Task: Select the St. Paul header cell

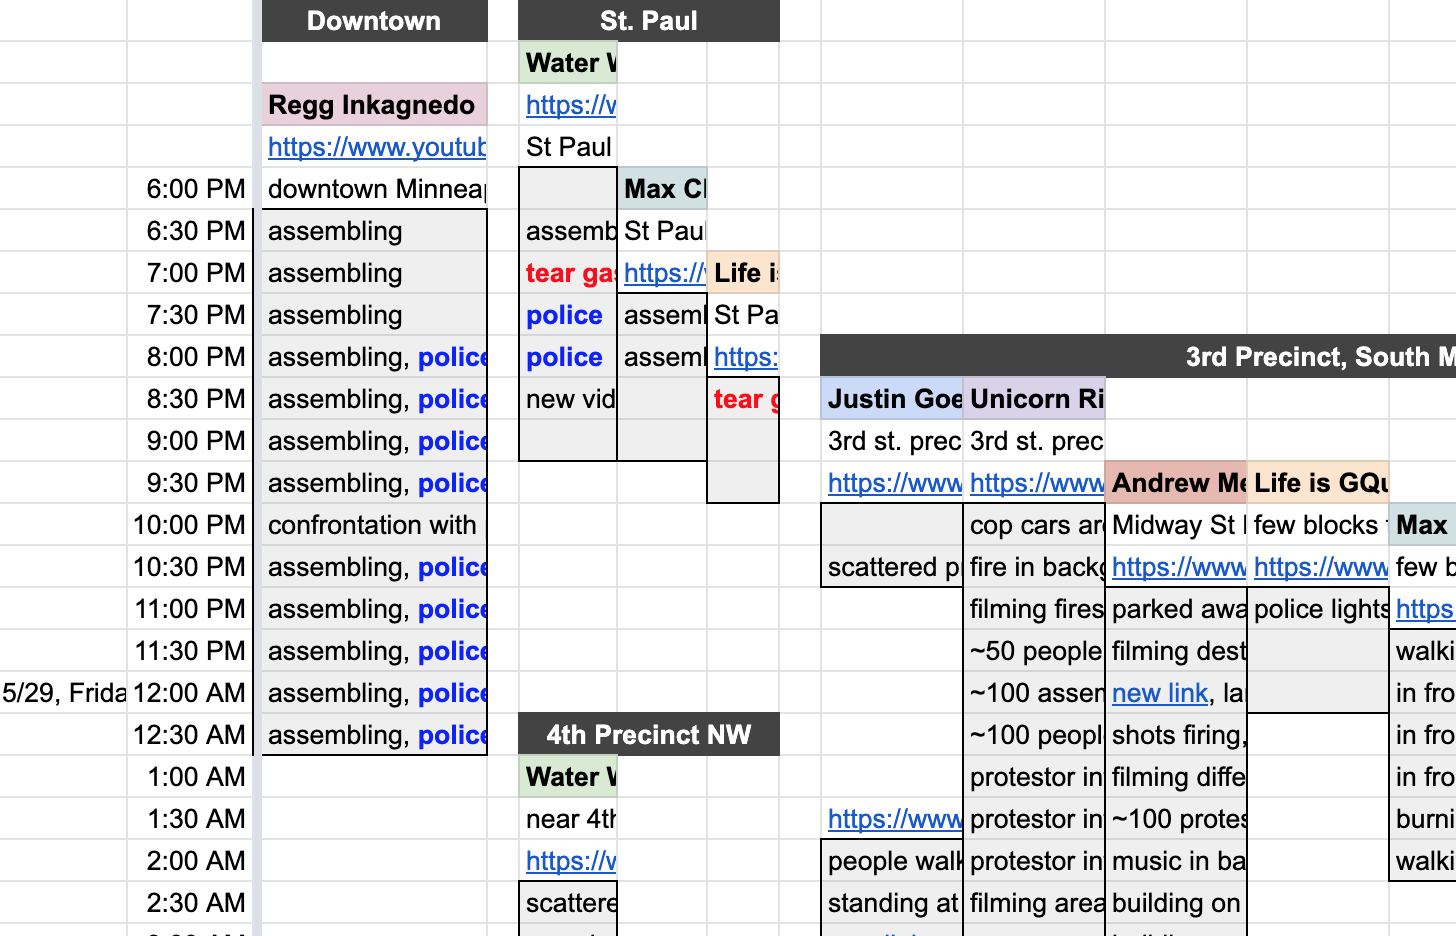Action: (649, 21)
